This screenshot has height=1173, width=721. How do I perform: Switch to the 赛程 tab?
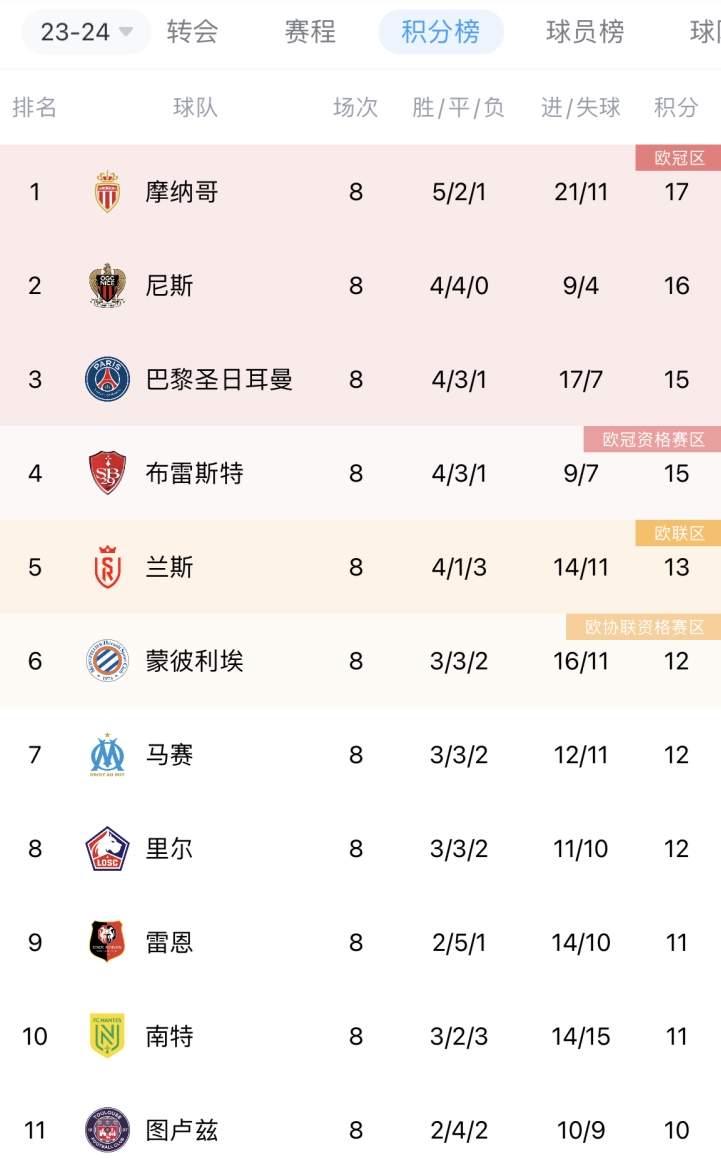pyautogui.click(x=310, y=32)
